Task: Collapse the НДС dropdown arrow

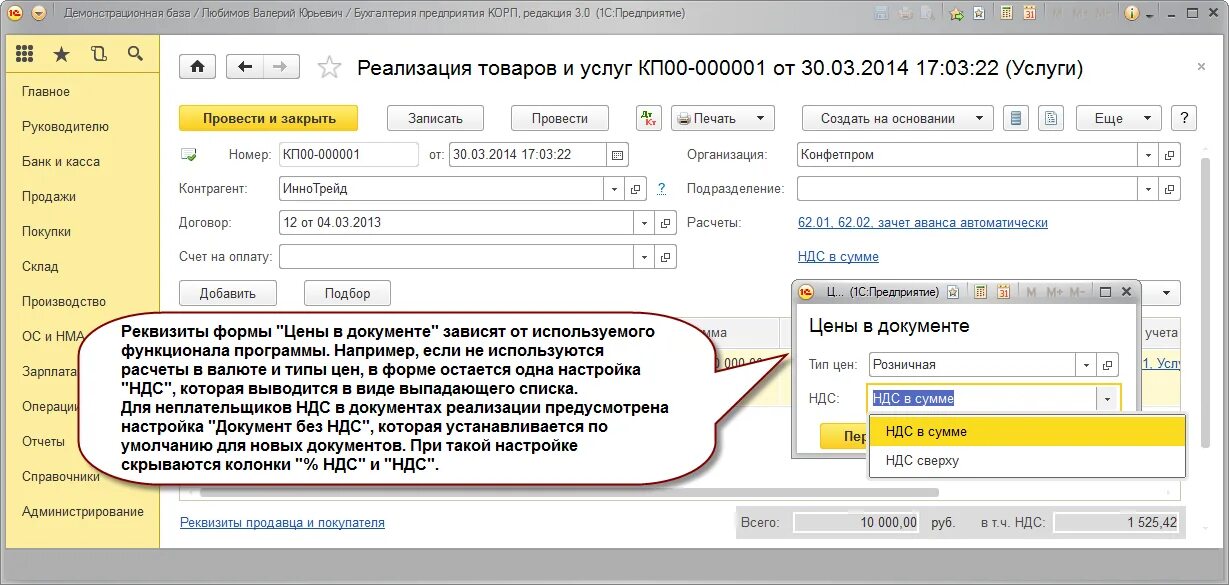Action: [x=1107, y=398]
